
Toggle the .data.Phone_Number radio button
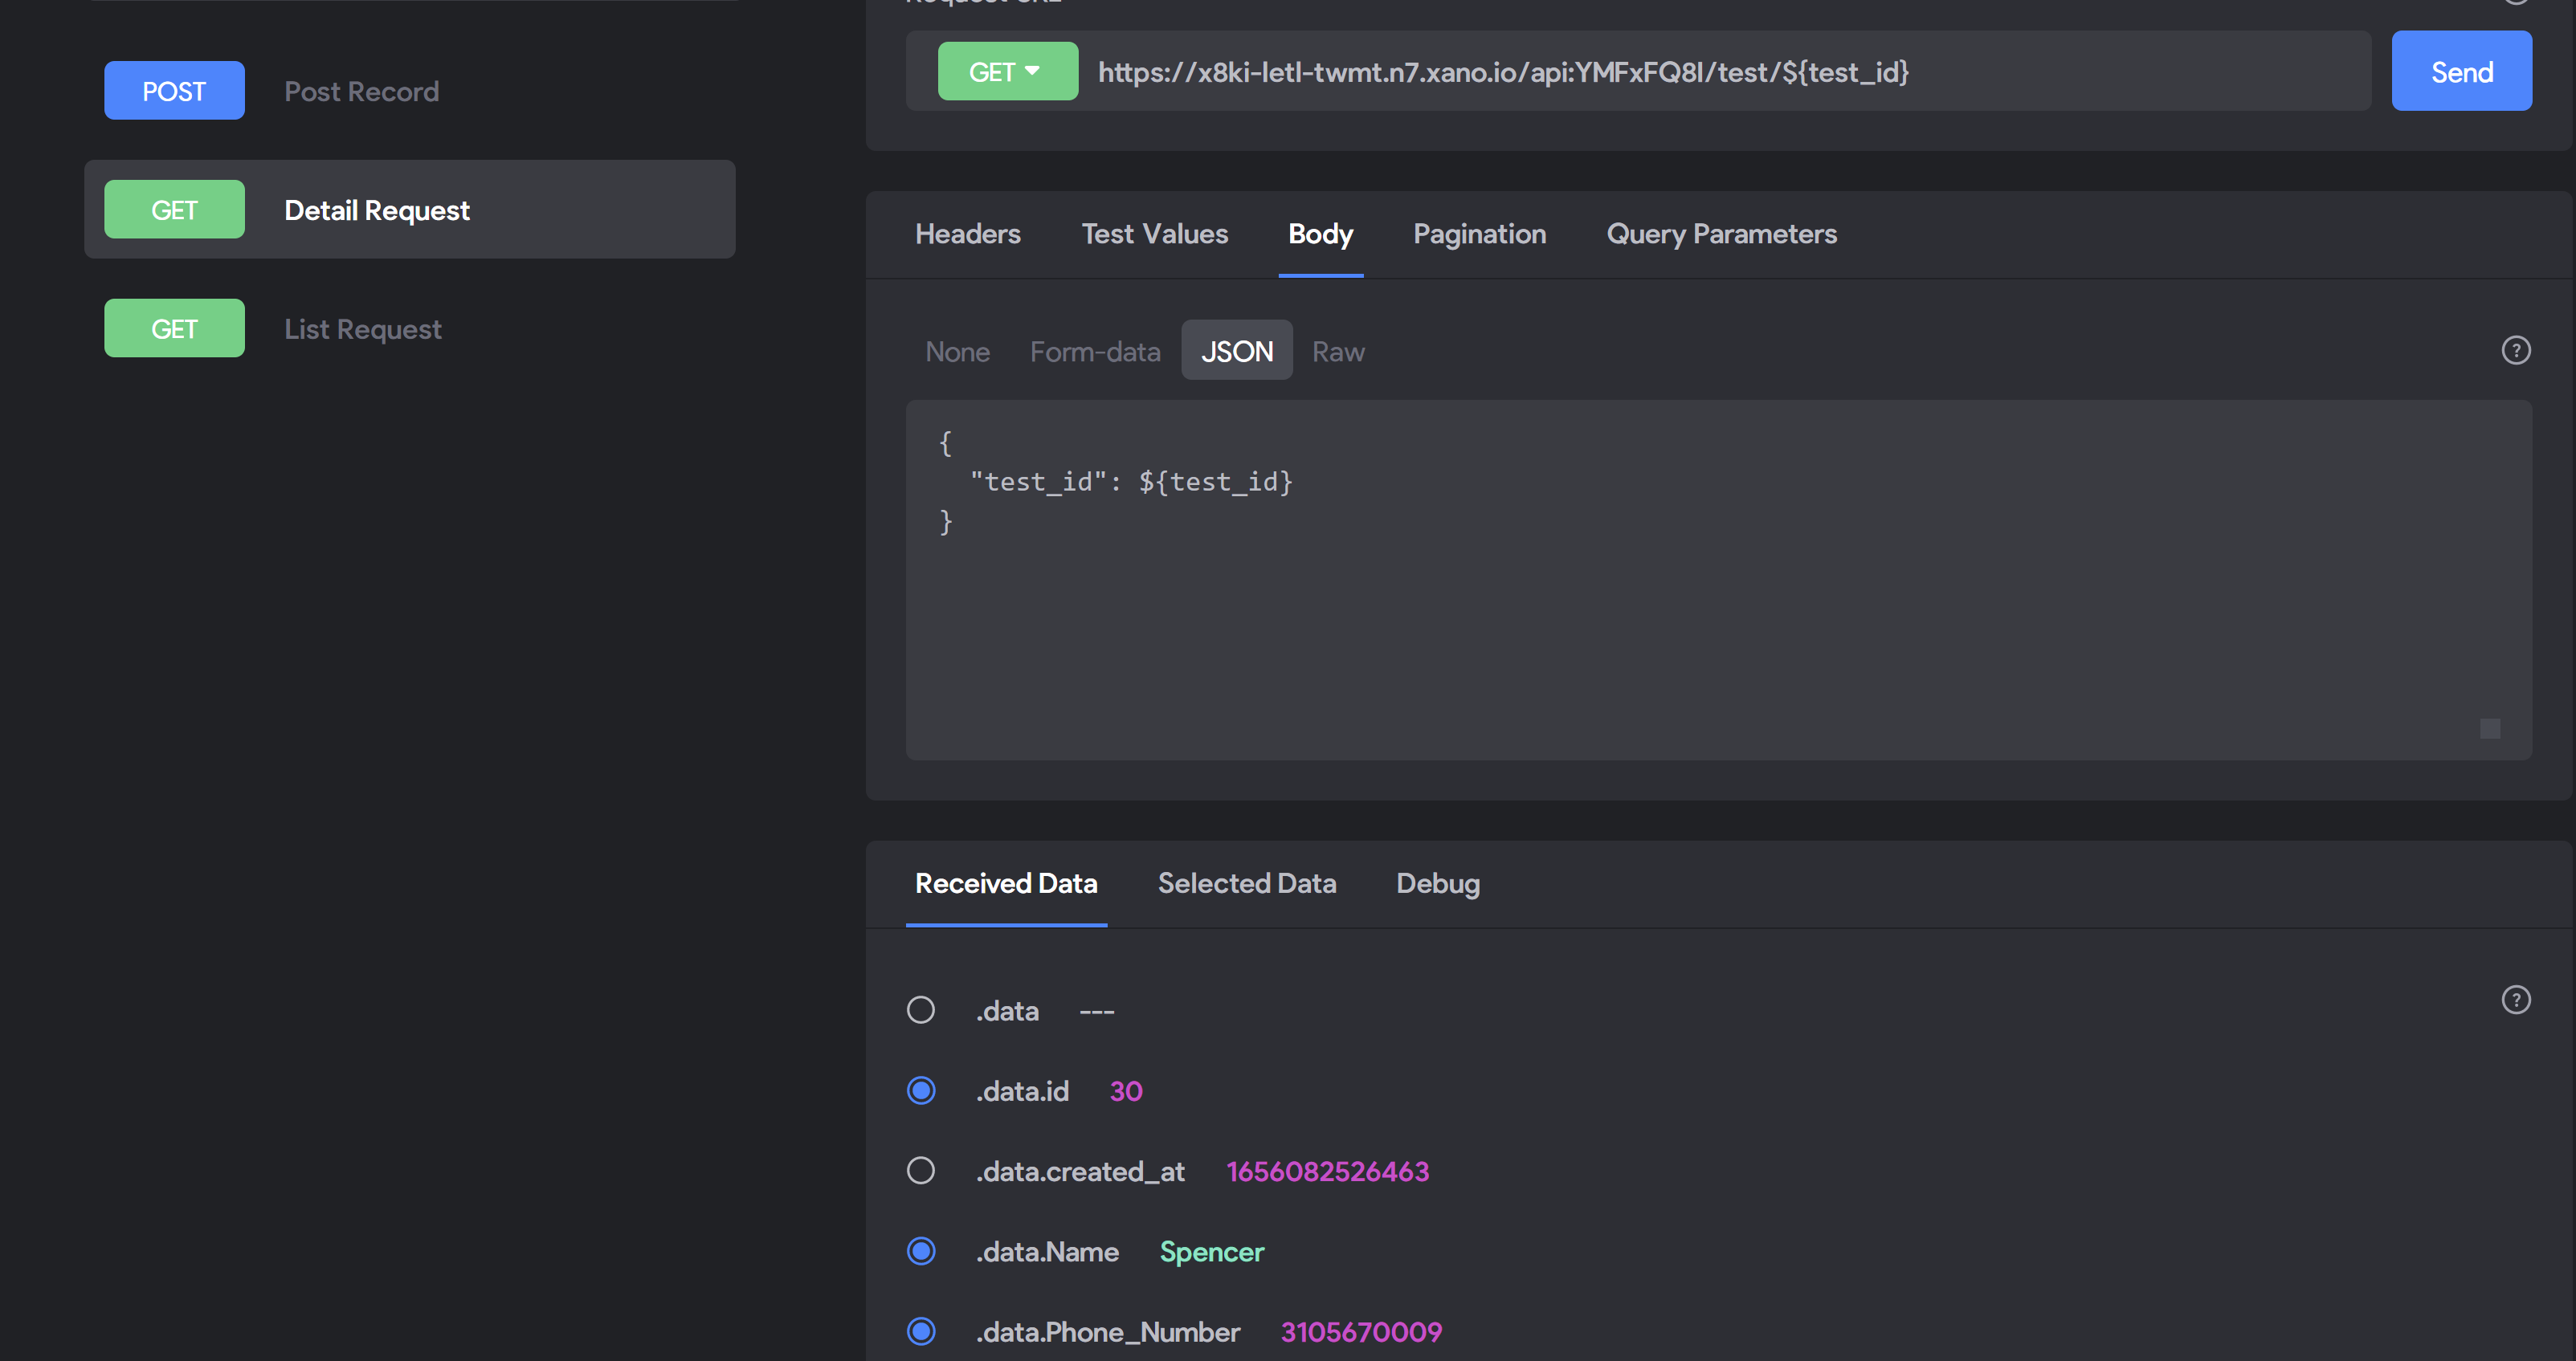point(920,1331)
